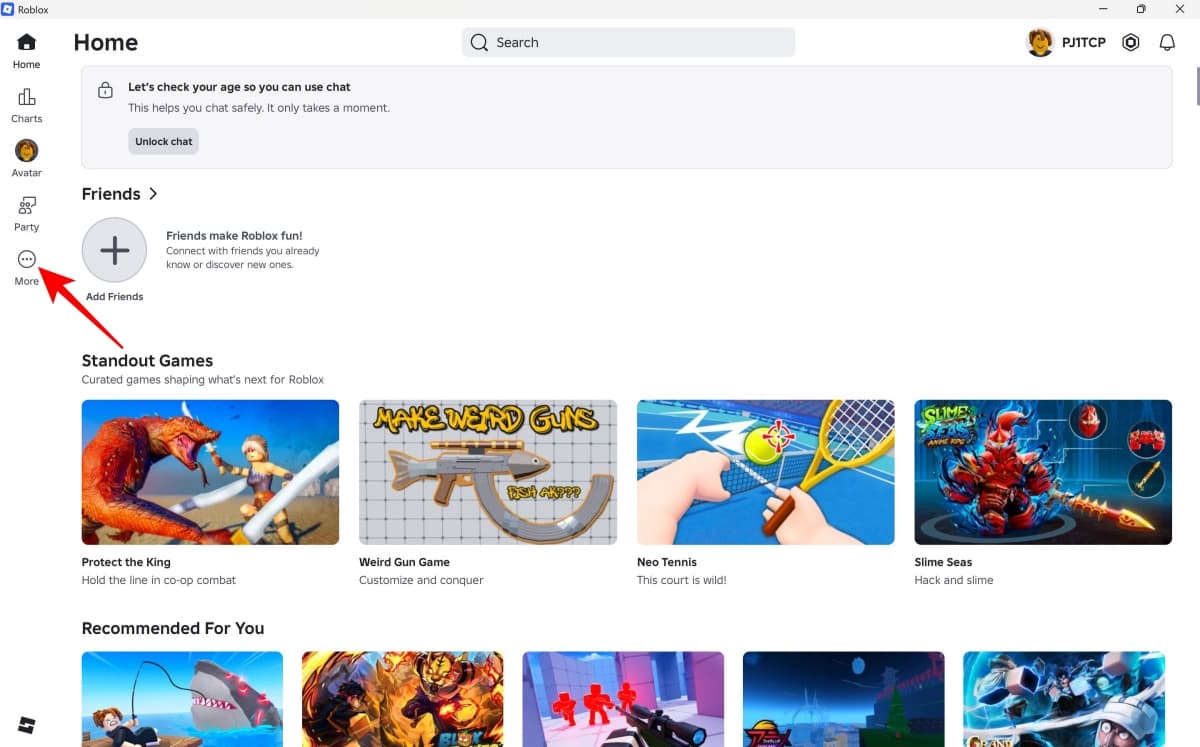Click the Neo Tennis title

(667, 562)
